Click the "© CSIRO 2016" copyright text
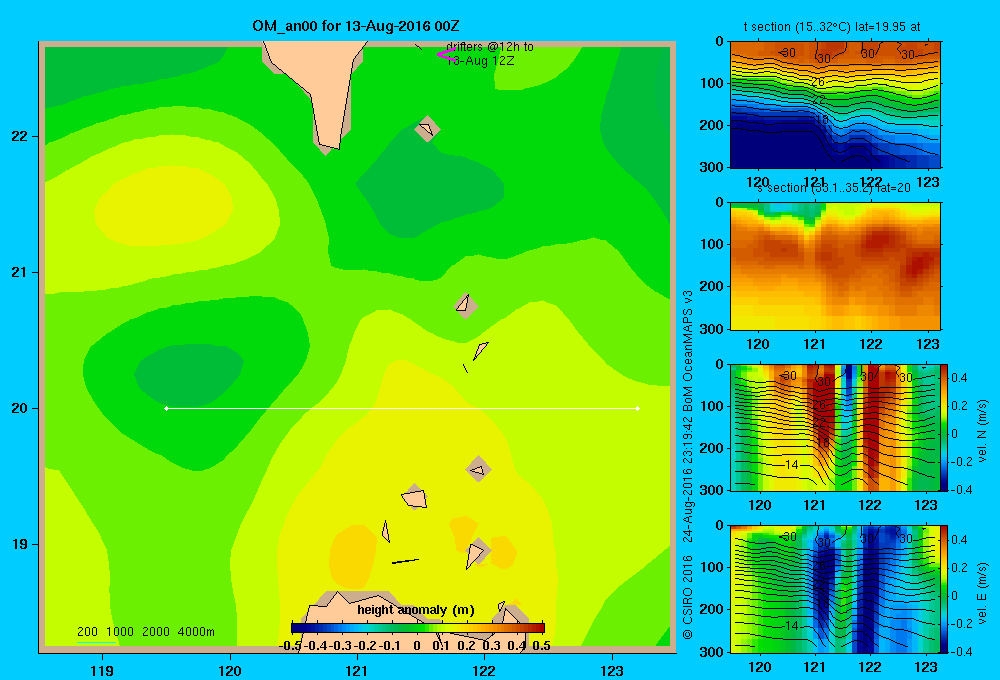The image size is (1000, 680). click(x=688, y=597)
